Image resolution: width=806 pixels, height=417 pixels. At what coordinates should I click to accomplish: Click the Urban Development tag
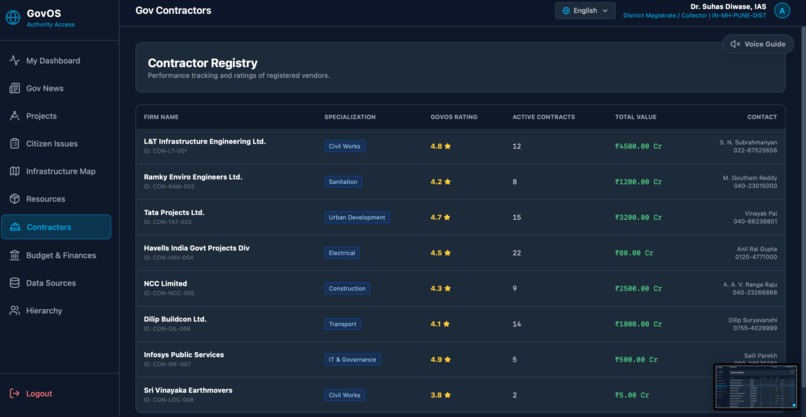coord(357,217)
